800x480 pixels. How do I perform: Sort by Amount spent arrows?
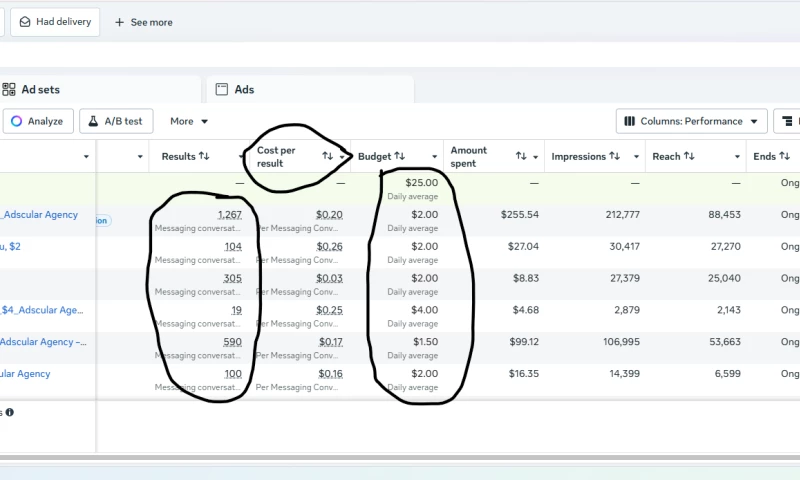[521, 156]
